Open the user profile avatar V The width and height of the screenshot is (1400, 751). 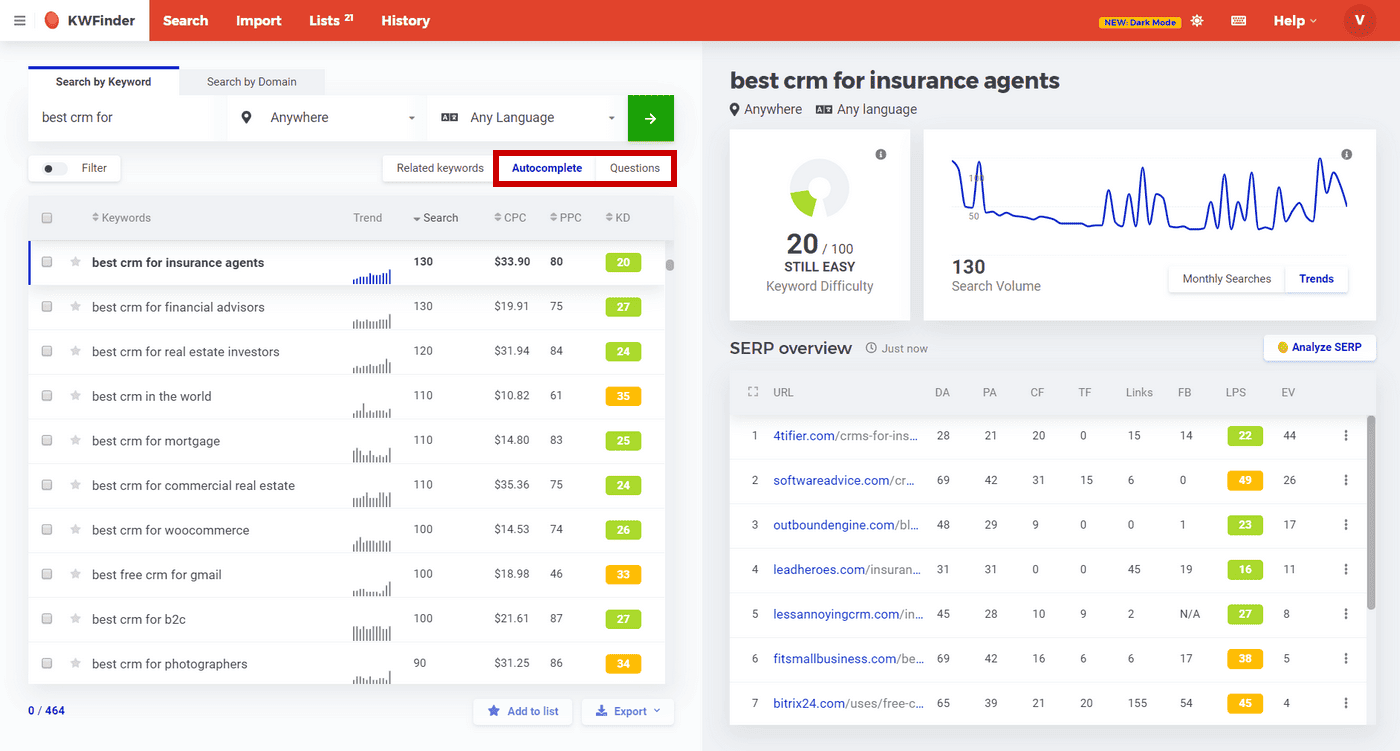[x=1359, y=20]
